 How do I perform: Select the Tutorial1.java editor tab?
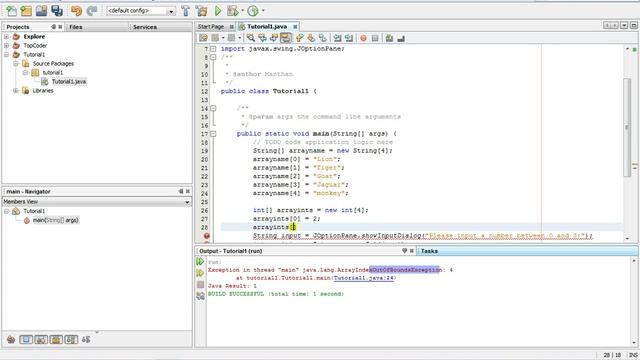click(267, 27)
